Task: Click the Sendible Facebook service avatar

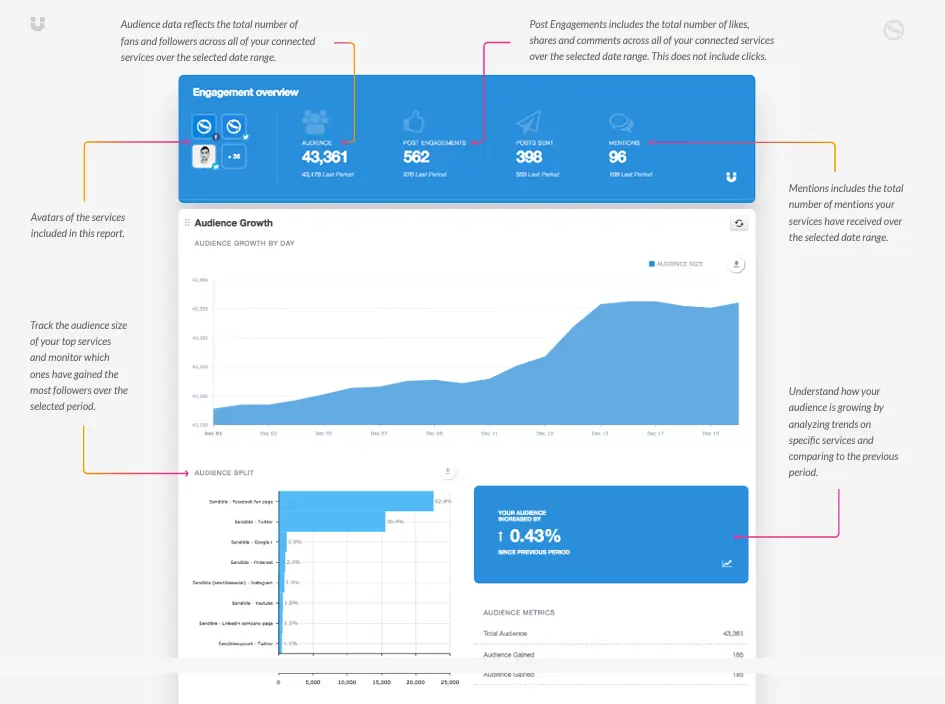Action: 204,127
